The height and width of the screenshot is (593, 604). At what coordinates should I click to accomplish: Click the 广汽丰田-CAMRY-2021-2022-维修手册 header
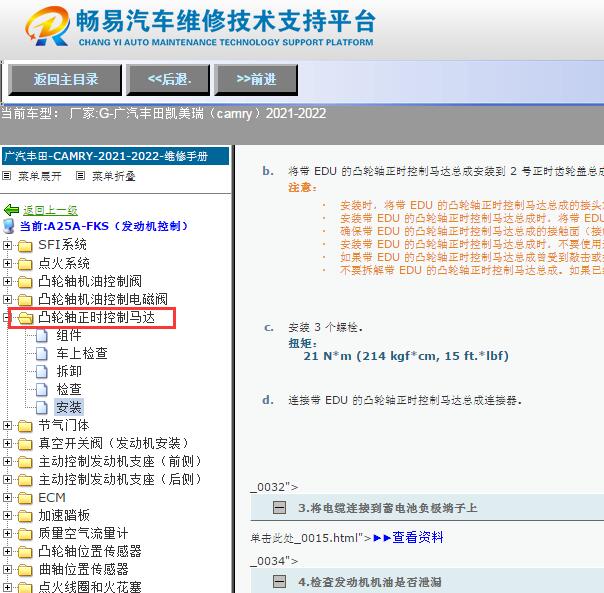pos(116,156)
